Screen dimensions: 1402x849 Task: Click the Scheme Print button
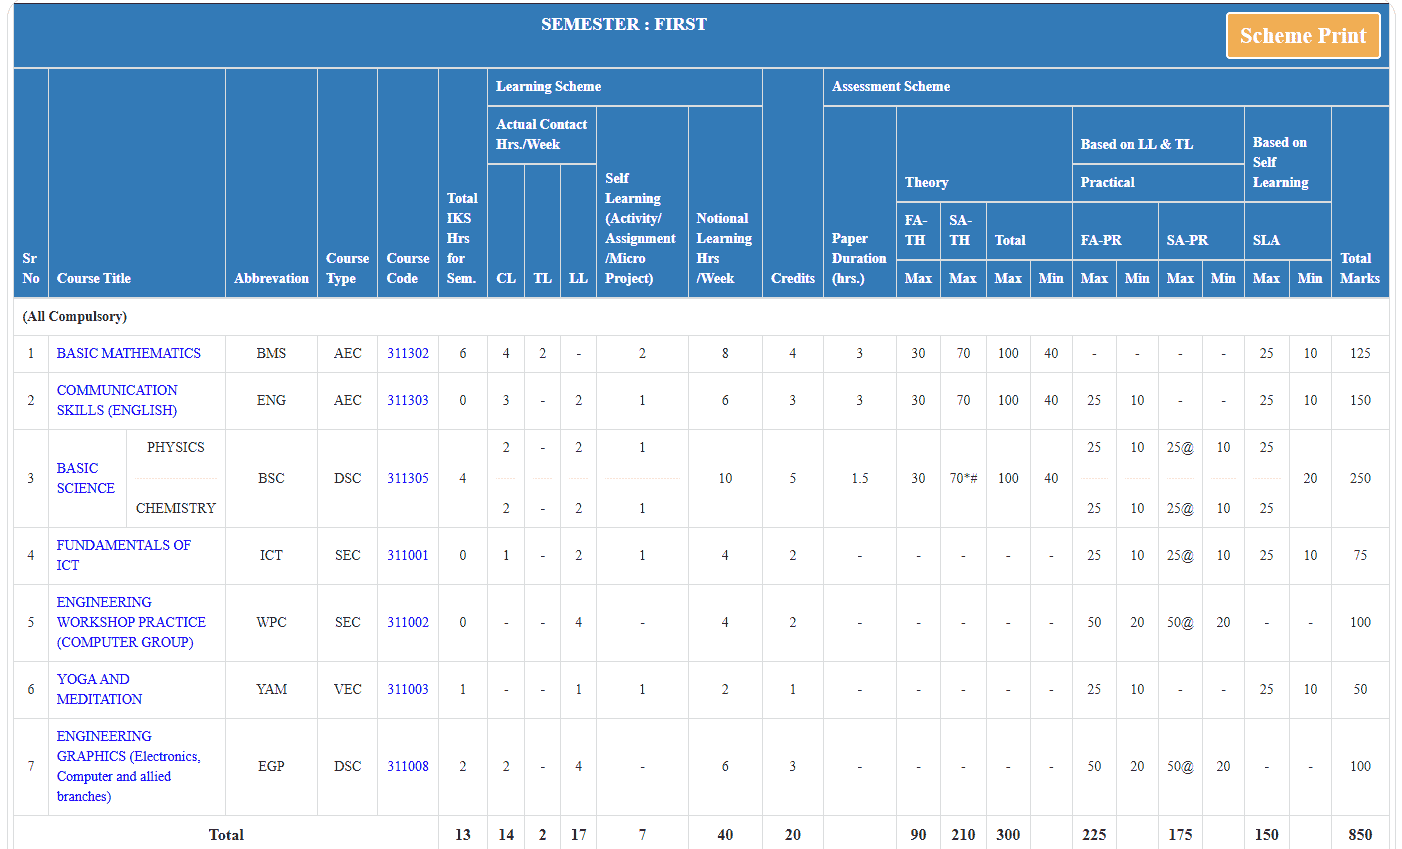point(1302,35)
